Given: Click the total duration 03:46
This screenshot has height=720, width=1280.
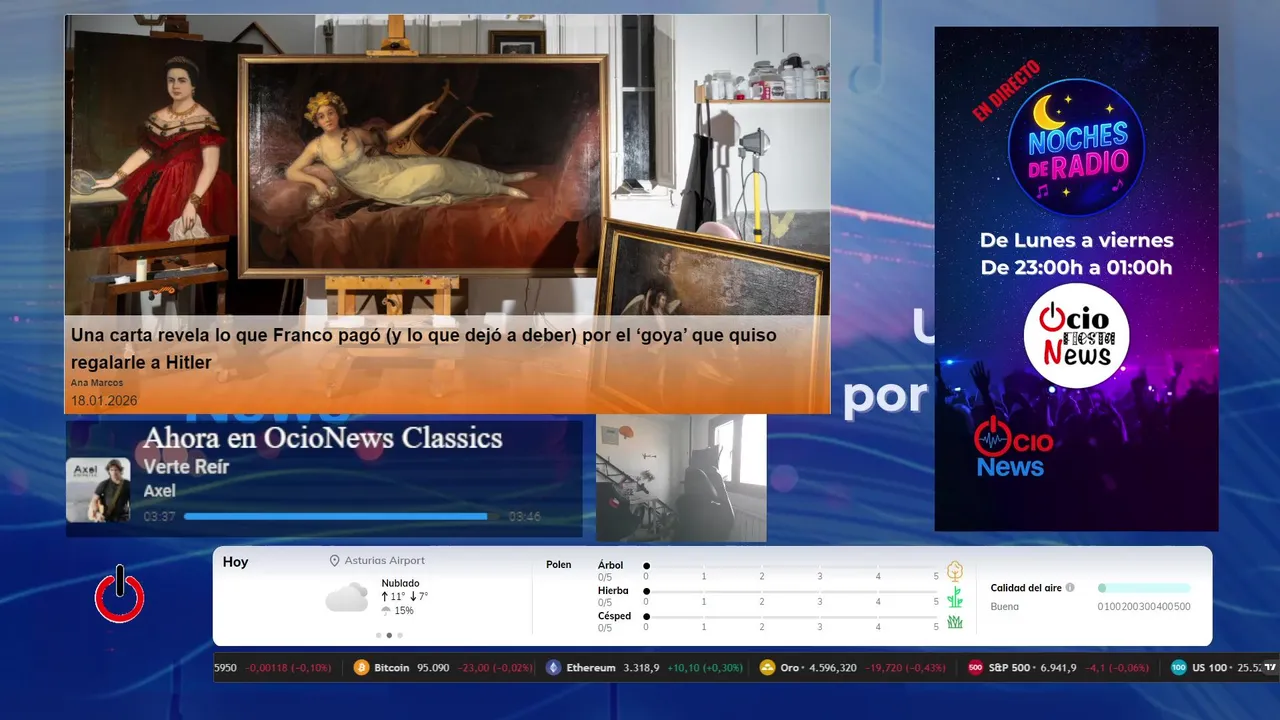Looking at the screenshot, I should point(525,517).
